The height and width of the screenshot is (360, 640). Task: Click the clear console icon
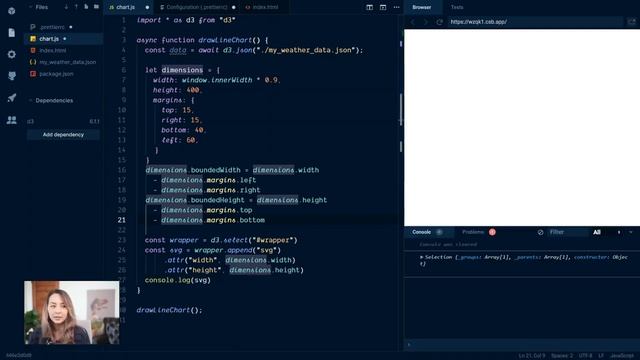(540, 232)
